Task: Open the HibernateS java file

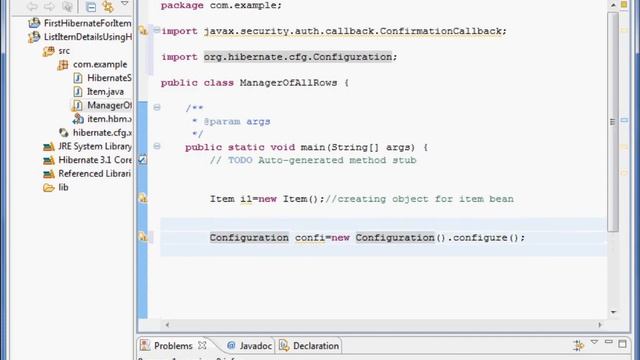Action: pyautogui.click(x=109, y=78)
